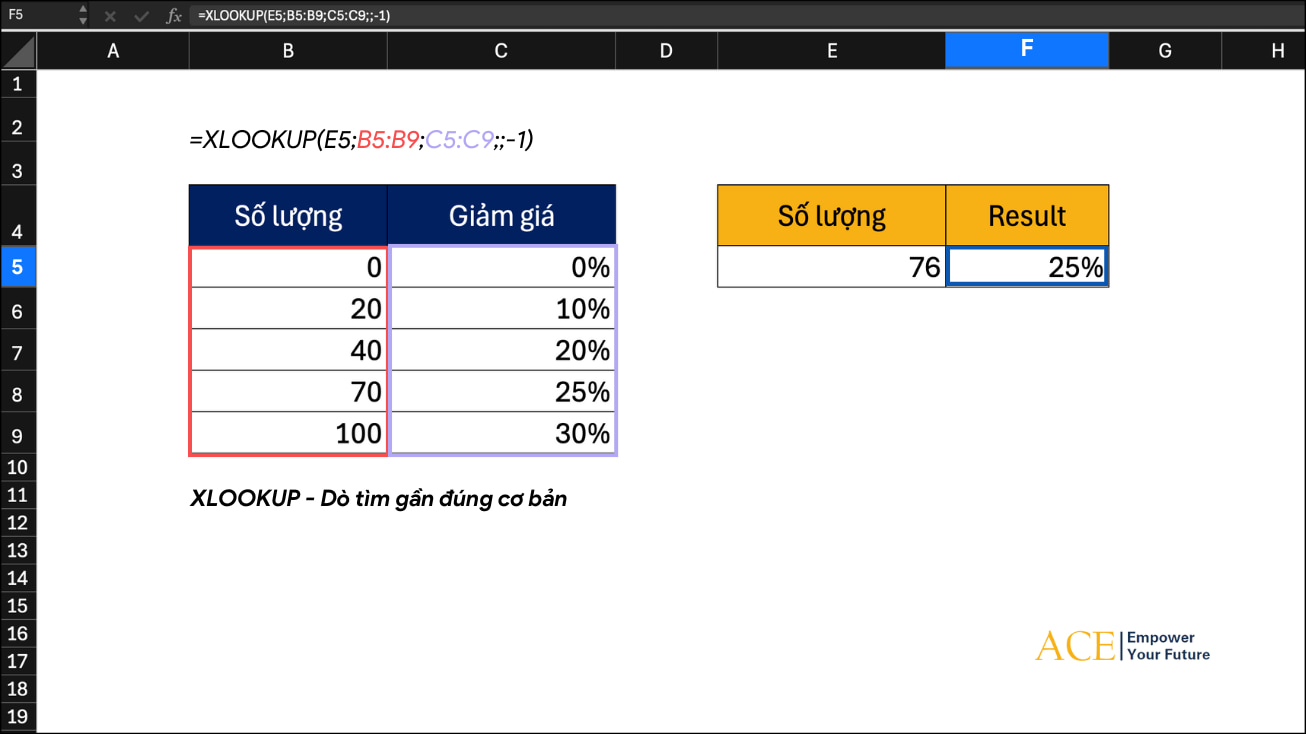Select cell E5 containing 76
Screen dimensions: 1306x734
pos(831,267)
